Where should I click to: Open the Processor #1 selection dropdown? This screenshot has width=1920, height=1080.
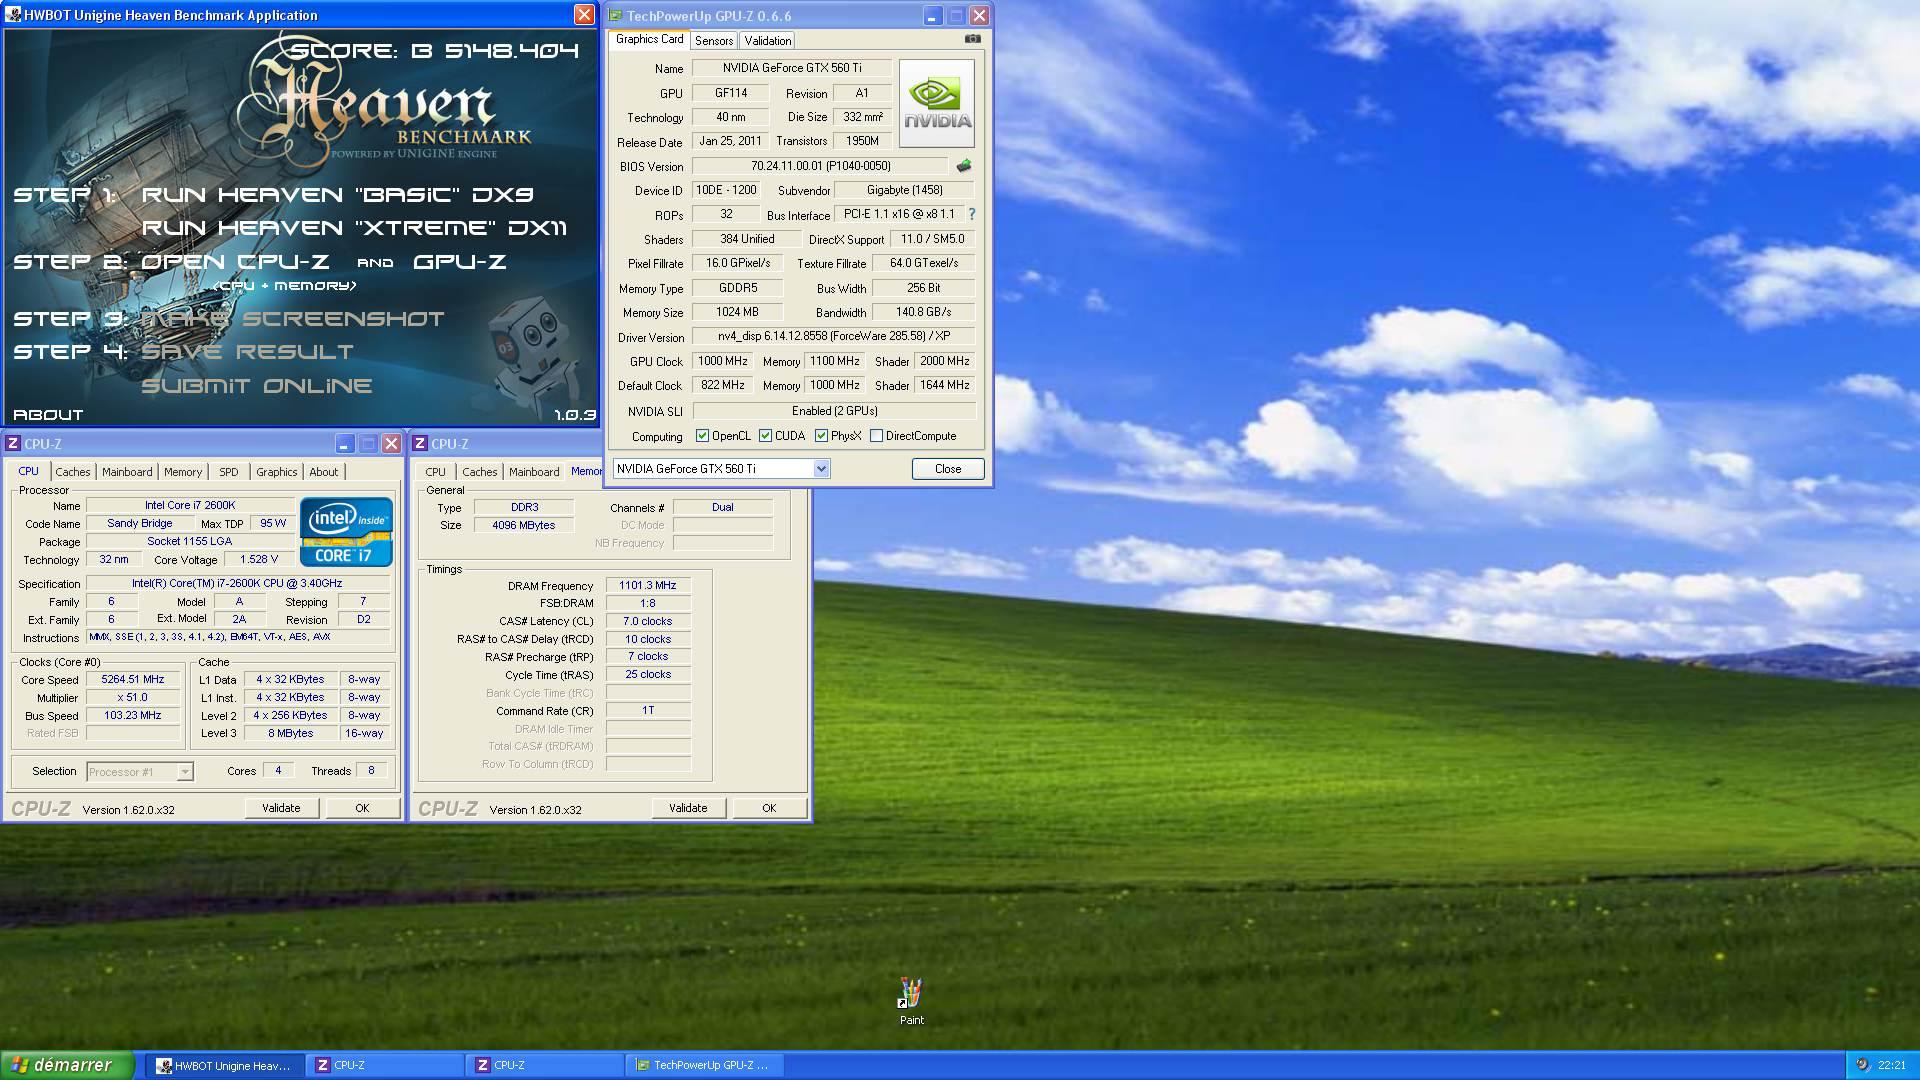coord(139,772)
